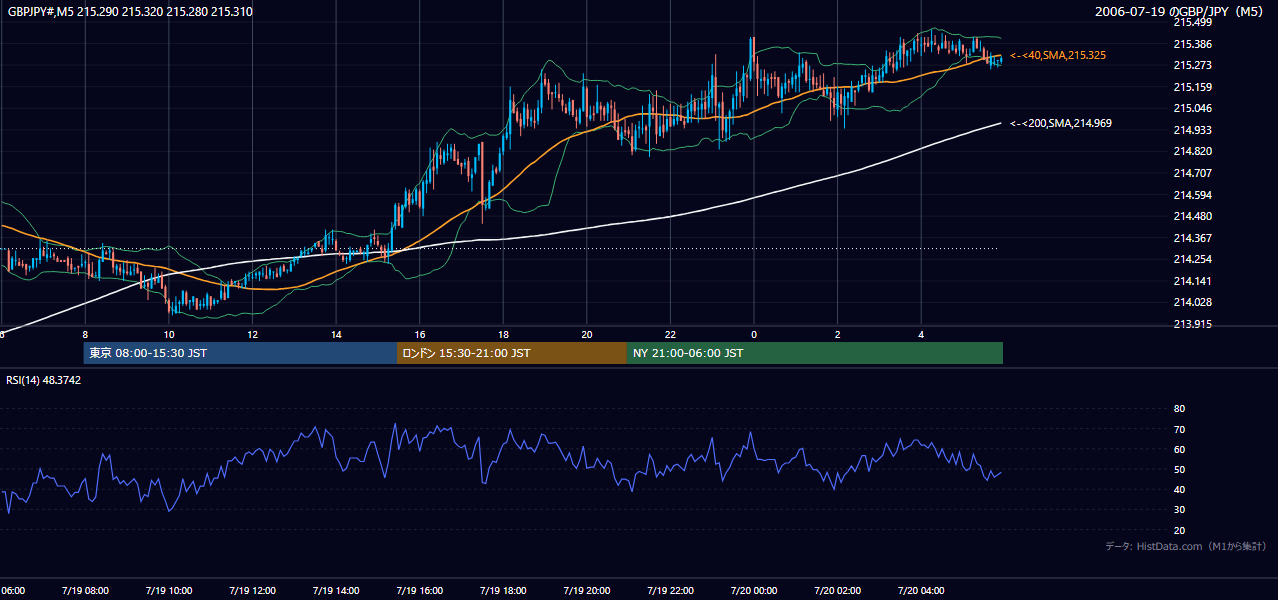
Task: Click price axis value 215.046
Action: click(1192, 108)
